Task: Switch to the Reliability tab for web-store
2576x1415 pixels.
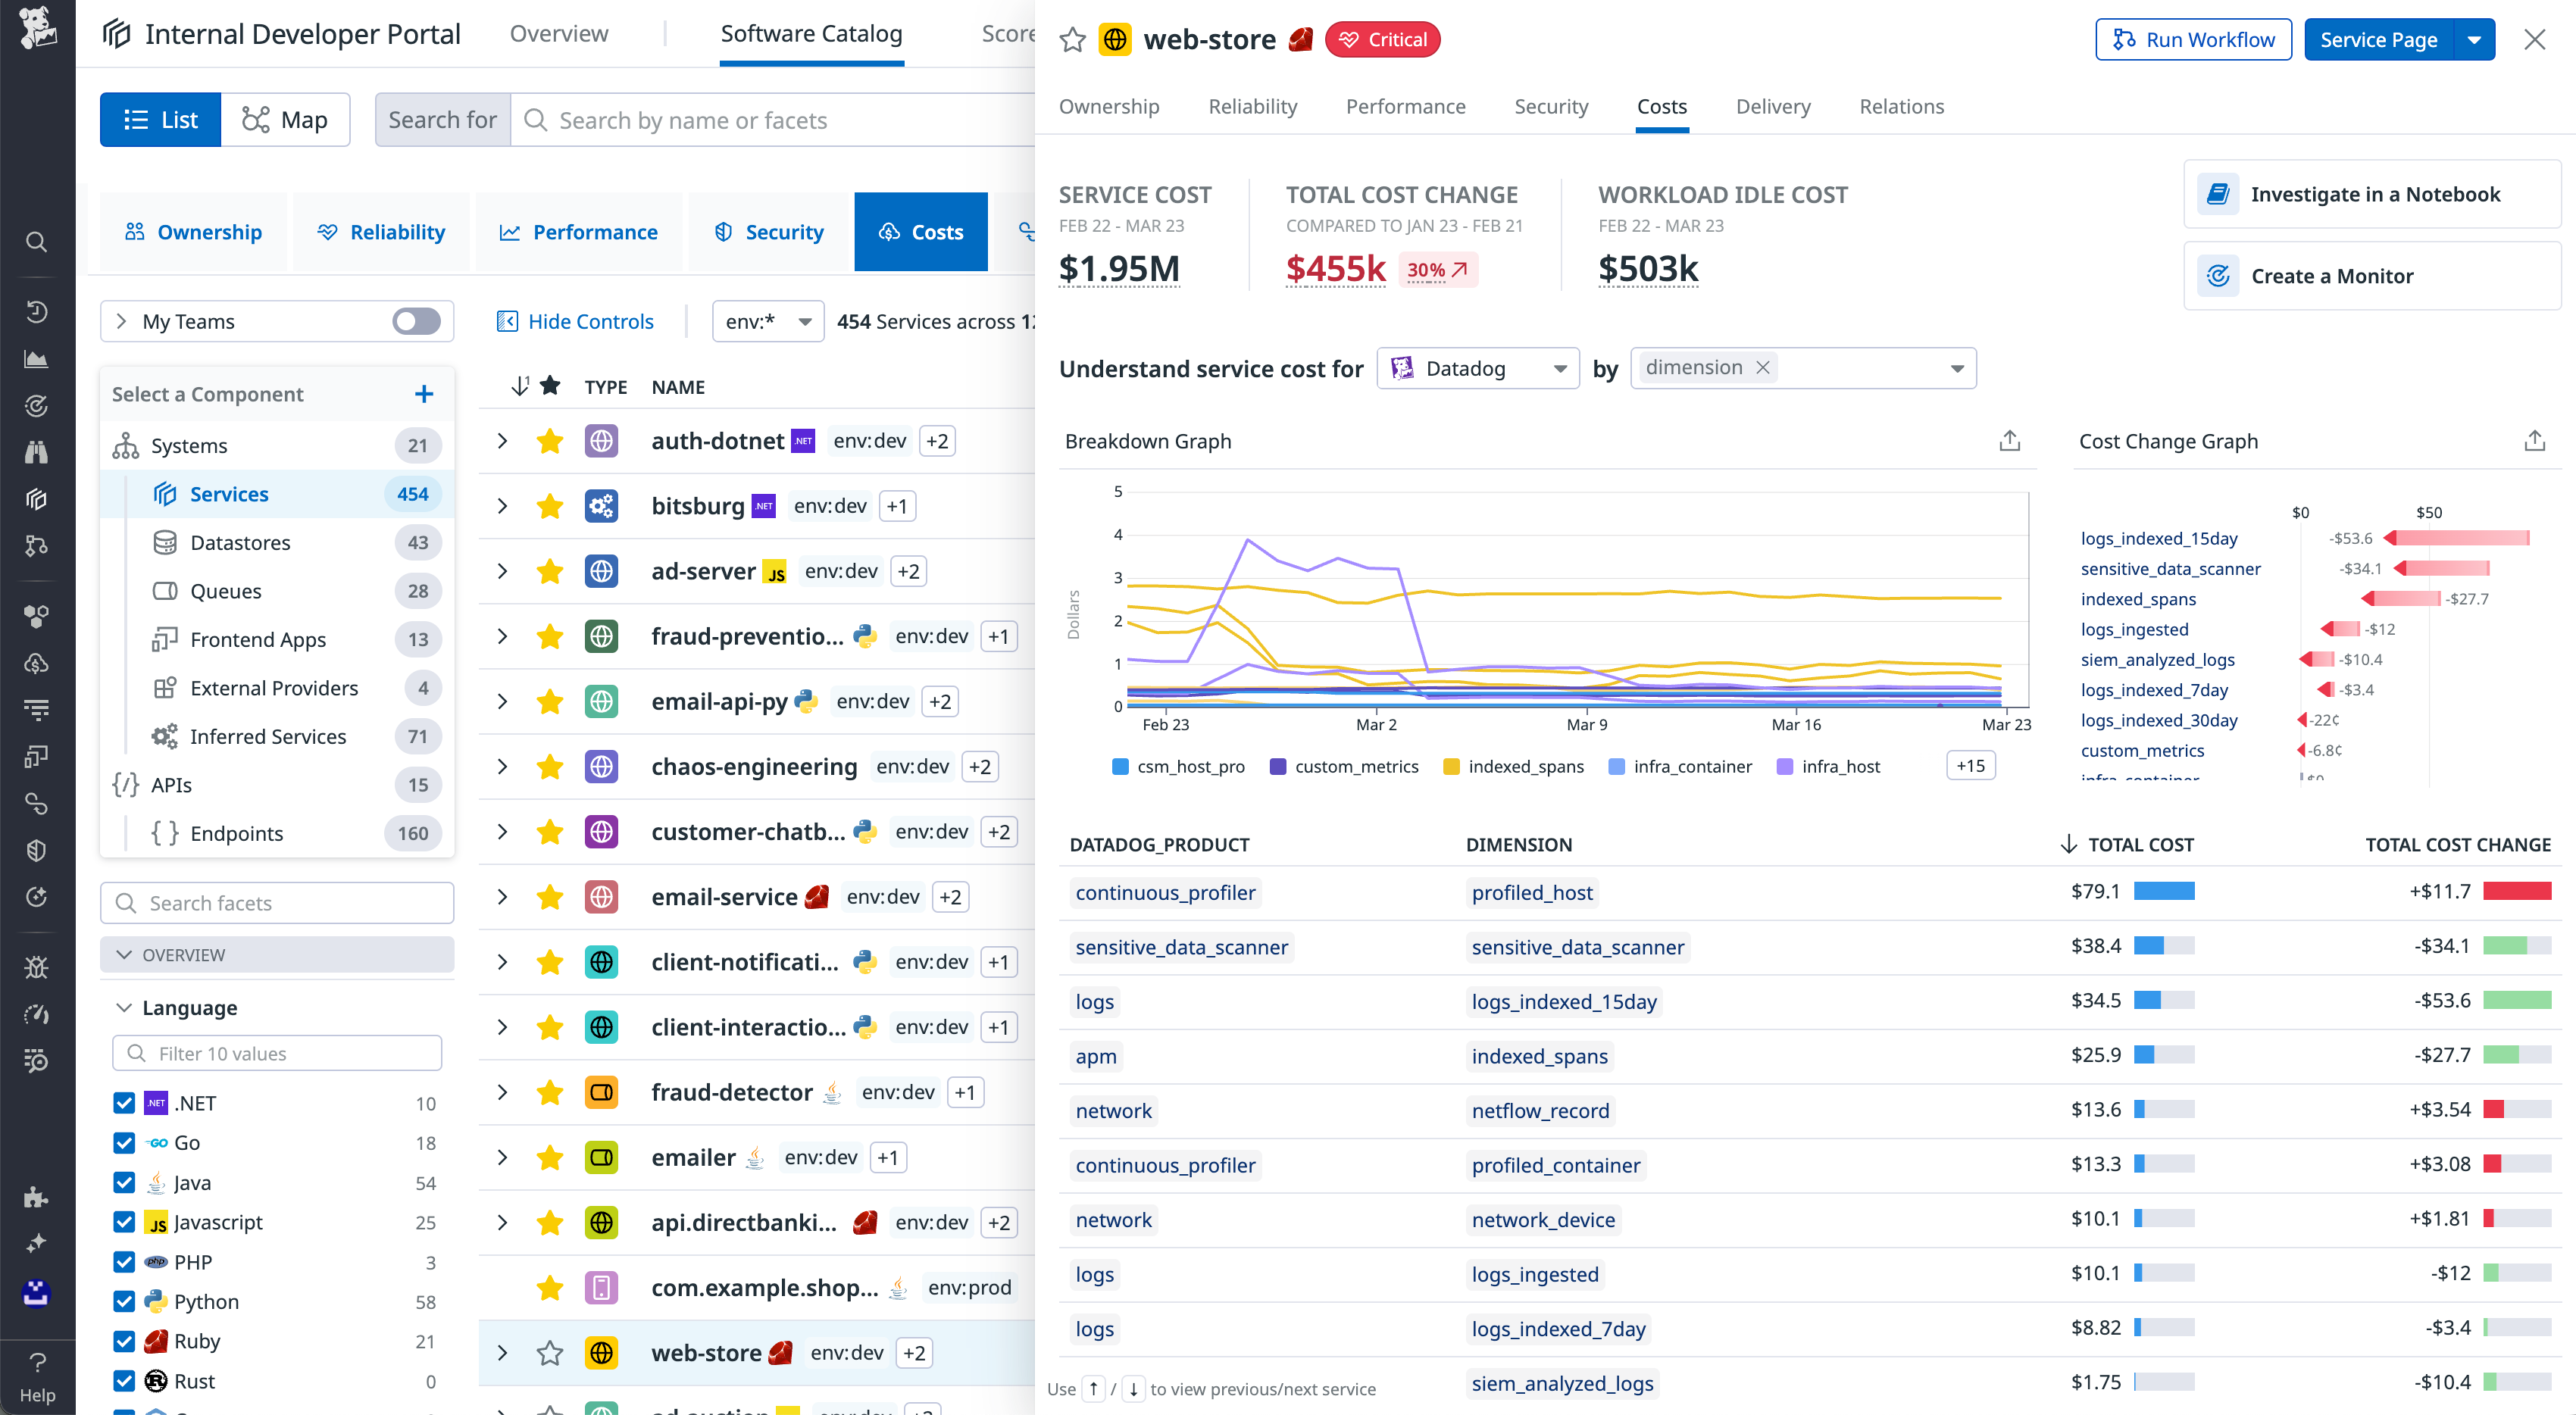Action: [1252, 106]
